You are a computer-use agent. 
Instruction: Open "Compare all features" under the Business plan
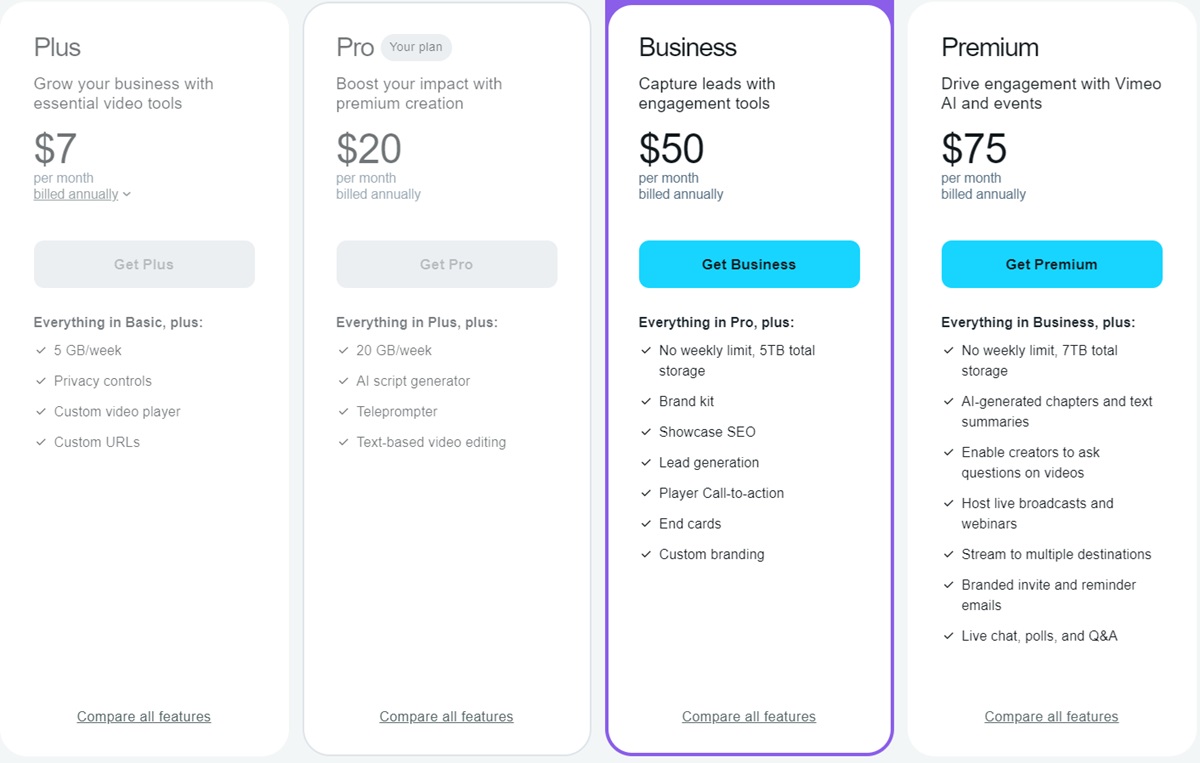(749, 716)
